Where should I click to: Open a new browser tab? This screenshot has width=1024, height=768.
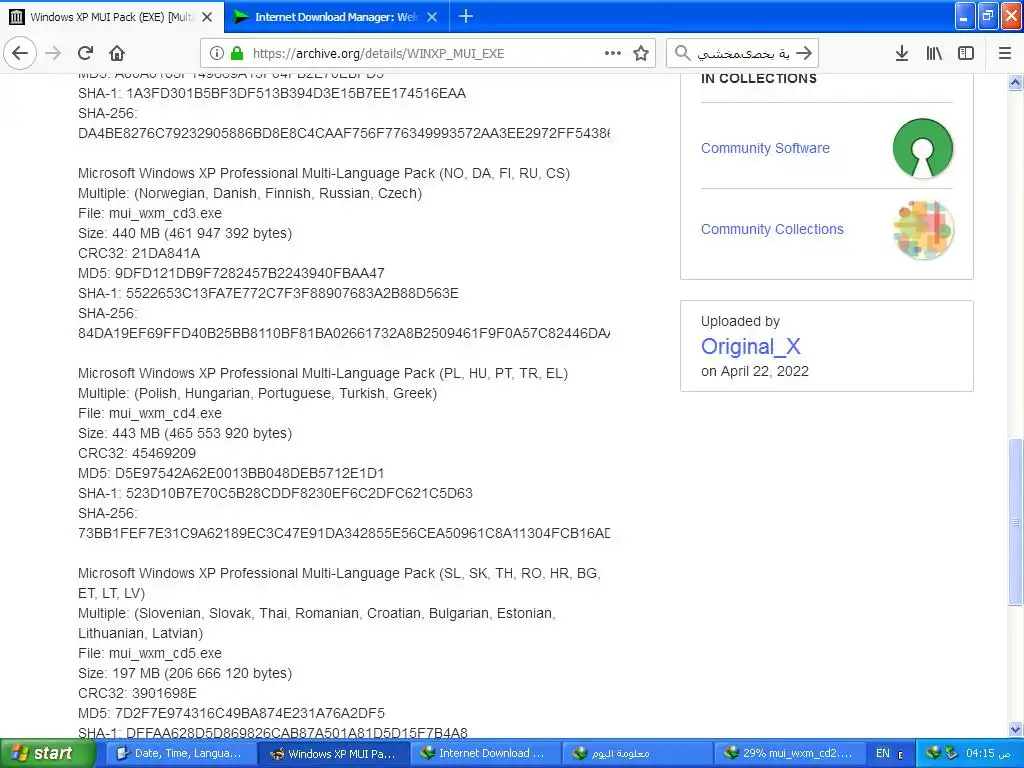tap(466, 16)
